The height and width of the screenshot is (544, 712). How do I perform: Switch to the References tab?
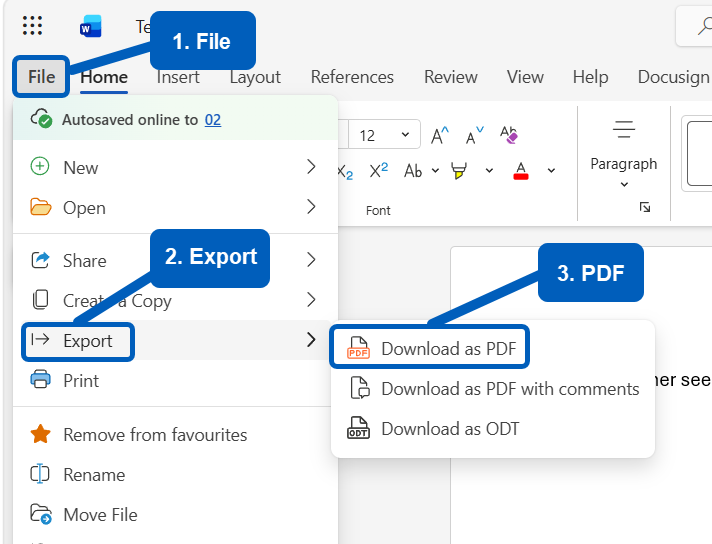(352, 77)
